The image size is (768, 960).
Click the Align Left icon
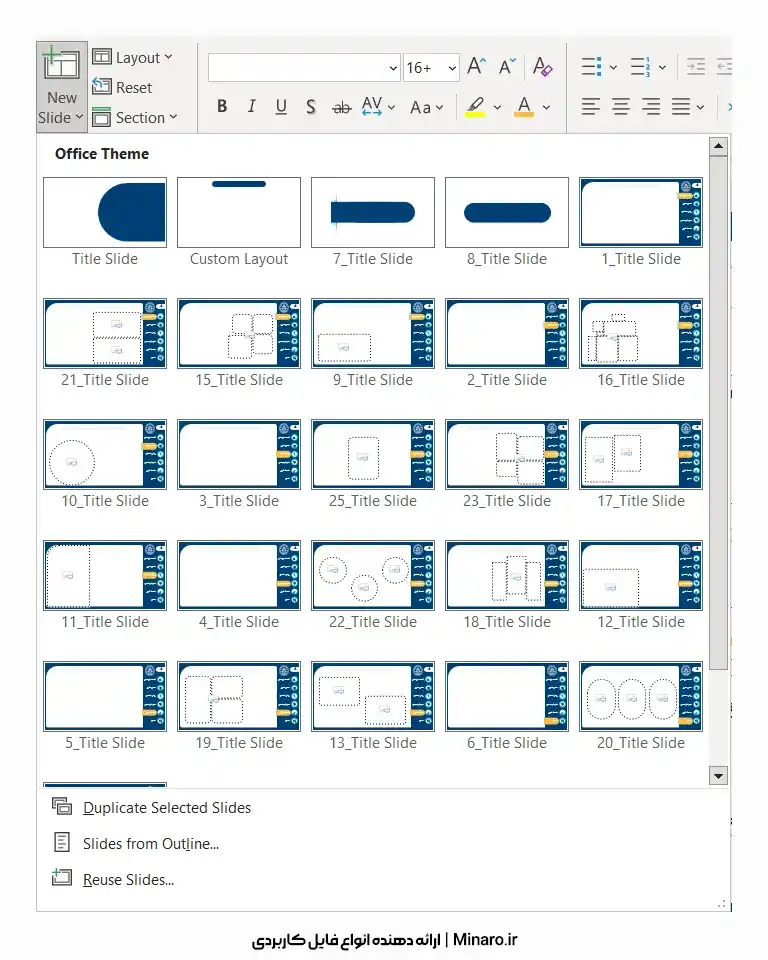(x=591, y=107)
